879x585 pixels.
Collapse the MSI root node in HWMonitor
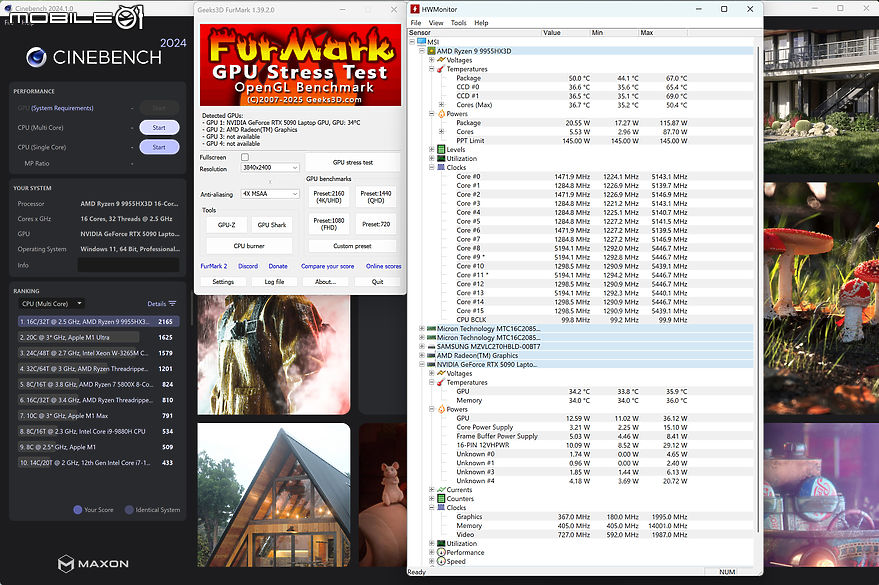413,42
